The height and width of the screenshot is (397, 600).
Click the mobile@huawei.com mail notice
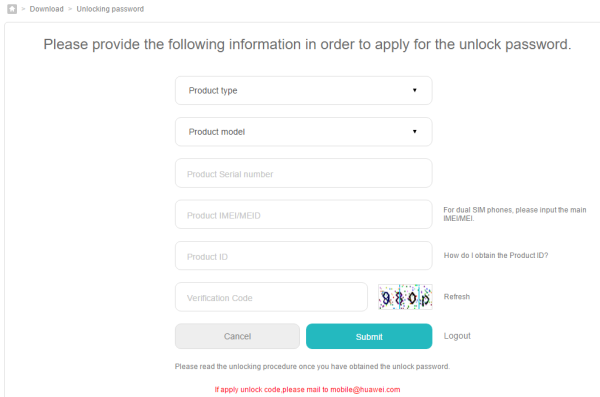coord(307,389)
